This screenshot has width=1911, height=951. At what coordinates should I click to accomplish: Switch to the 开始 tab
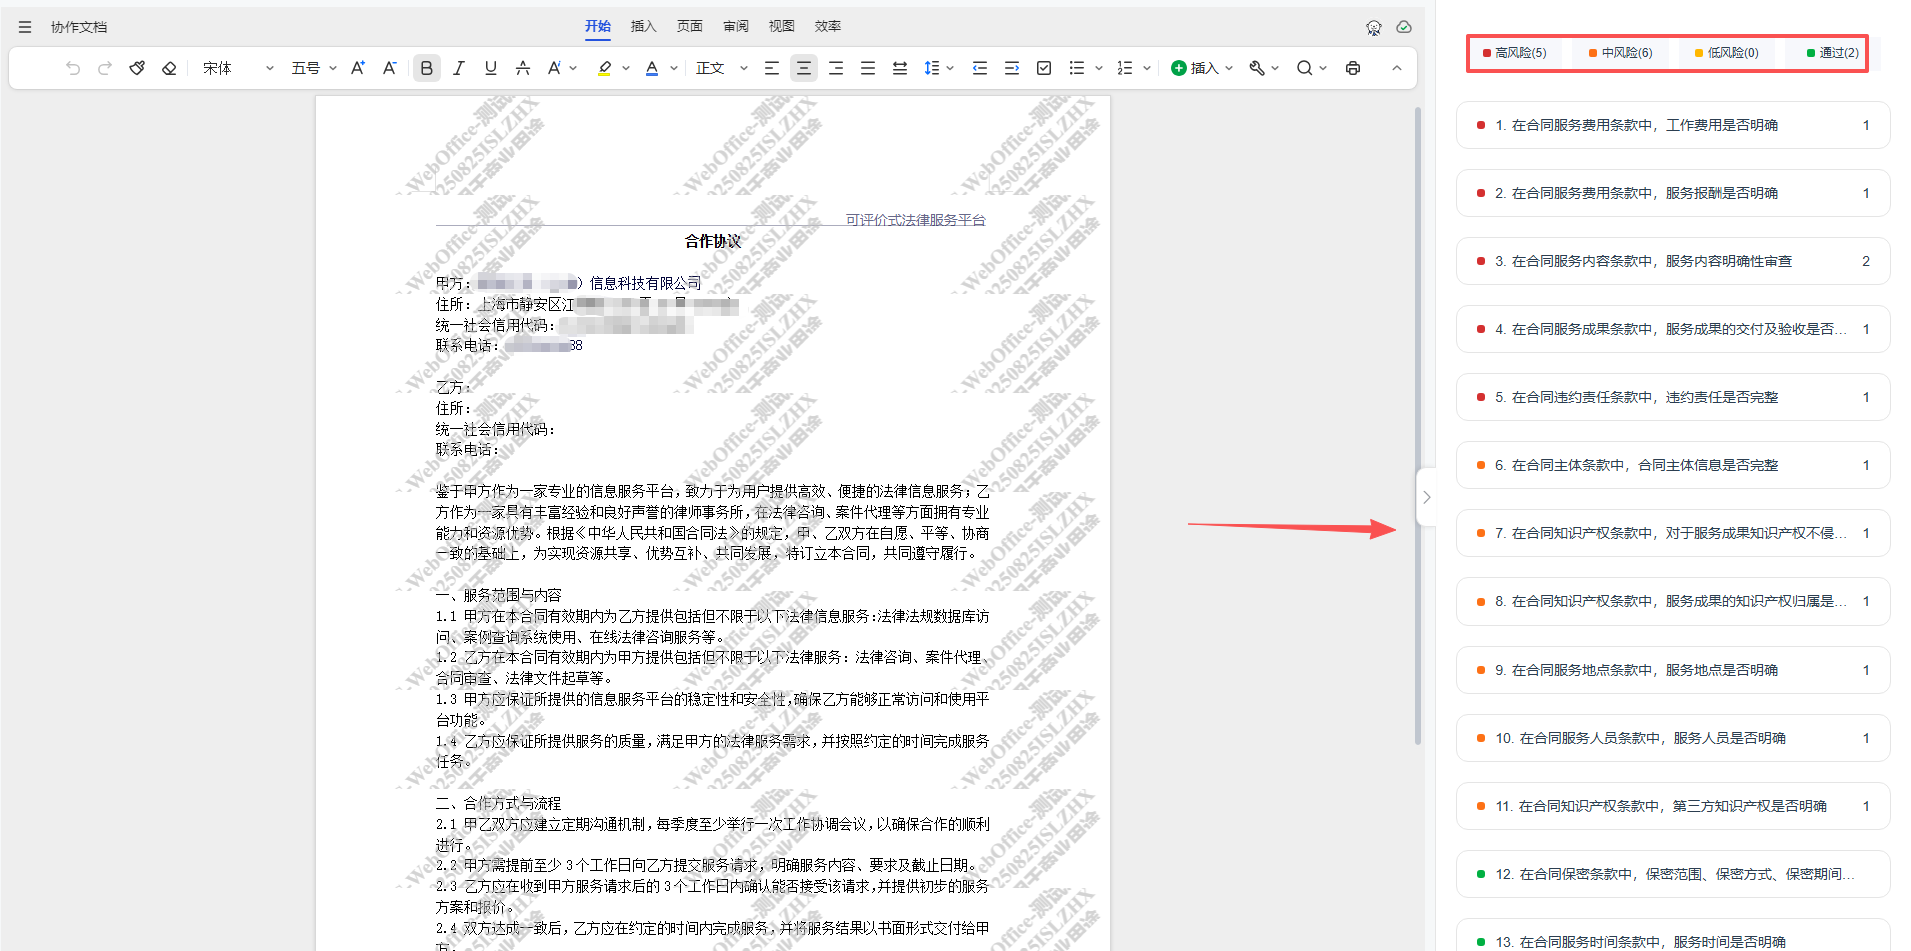[x=598, y=26]
